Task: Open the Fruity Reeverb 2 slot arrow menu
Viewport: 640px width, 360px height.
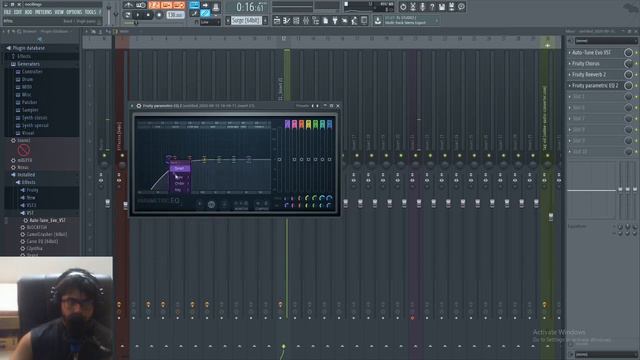Action: pos(570,75)
